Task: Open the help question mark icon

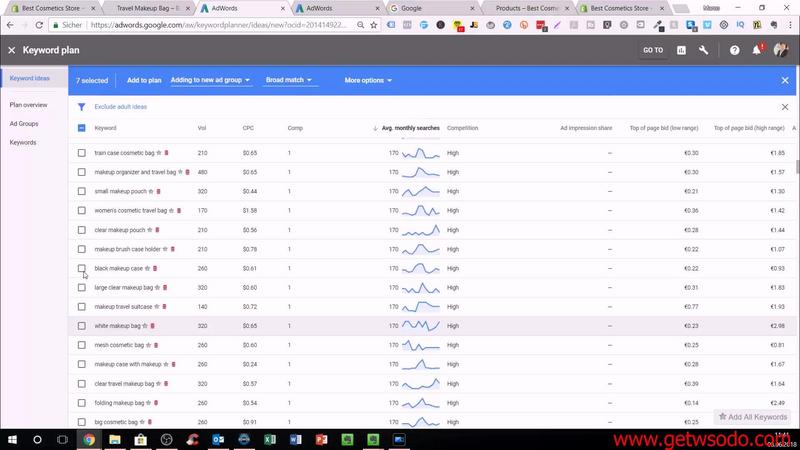Action: click(x=734, y=50)
